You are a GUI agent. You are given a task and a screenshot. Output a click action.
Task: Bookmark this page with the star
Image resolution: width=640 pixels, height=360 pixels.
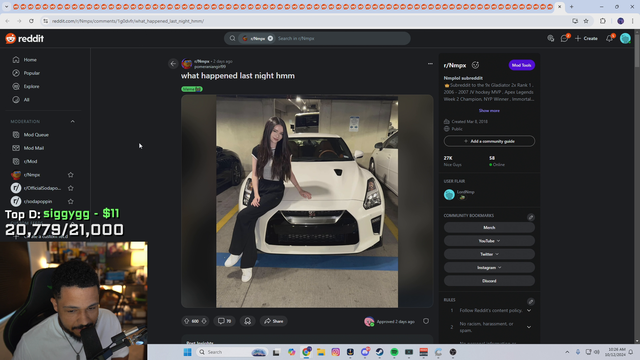(x=586, y=21)
